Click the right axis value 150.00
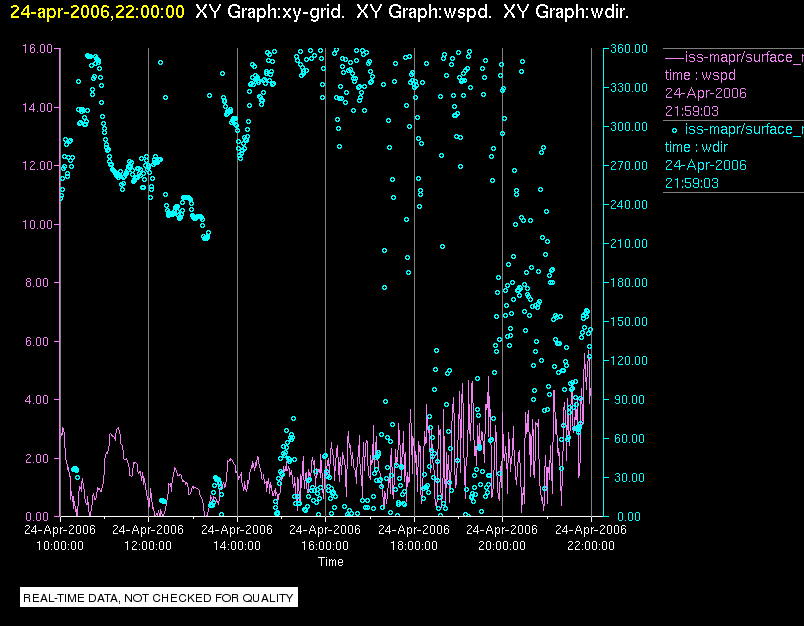The image size is (804, 626). pos(629,322)
